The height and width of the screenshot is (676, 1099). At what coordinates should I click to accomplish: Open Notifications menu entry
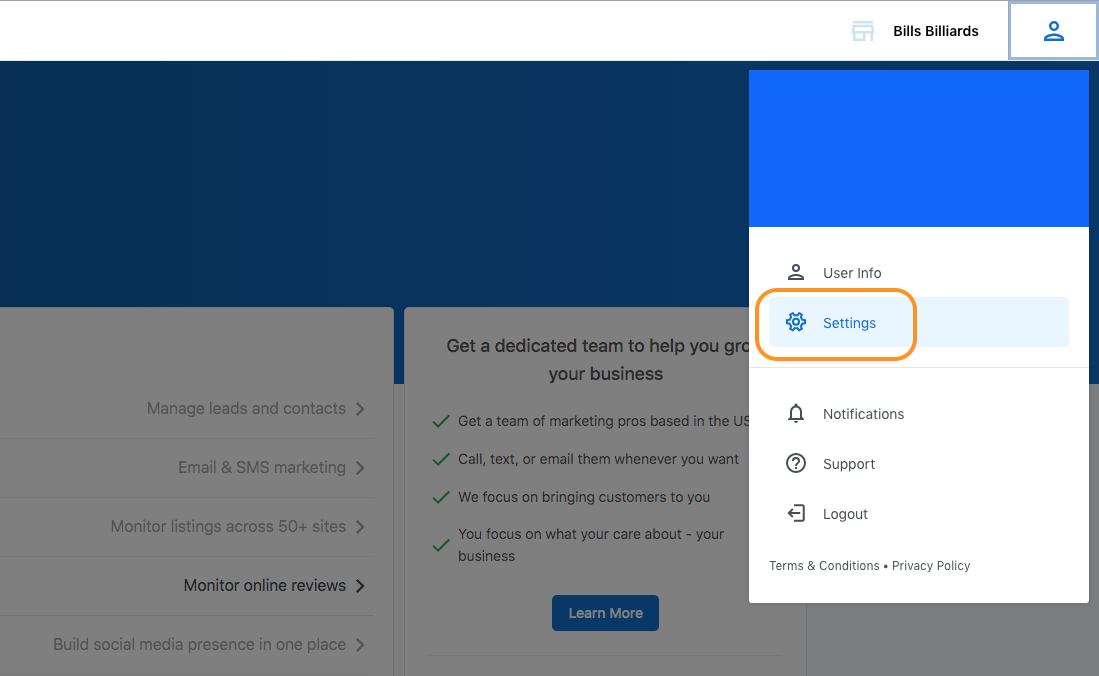coord(919,414)
